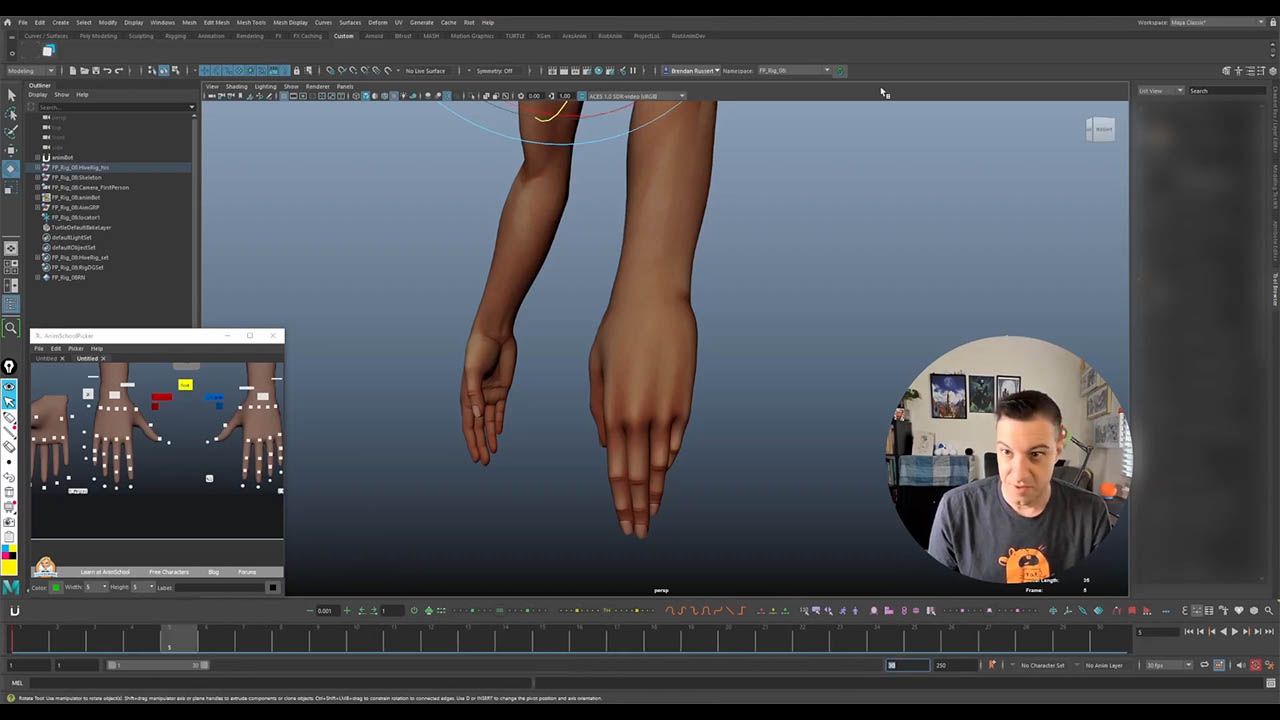Open the Deform menu
The height and width of the screenshot is (720, 1280).
click(x=377, y=22)
